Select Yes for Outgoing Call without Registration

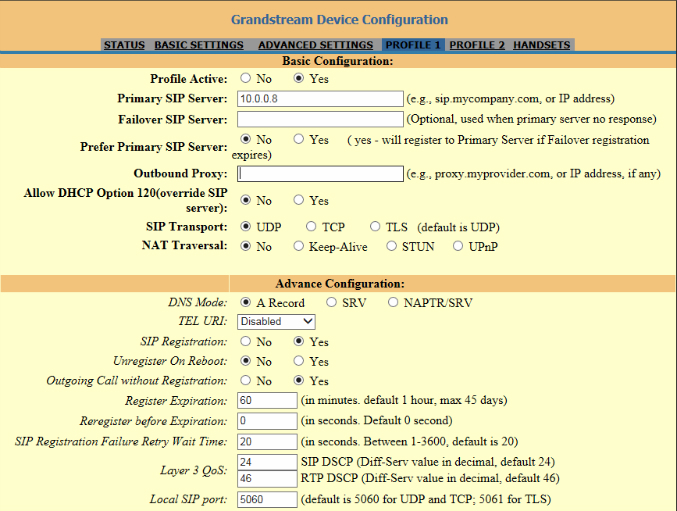tap(298, 380)
